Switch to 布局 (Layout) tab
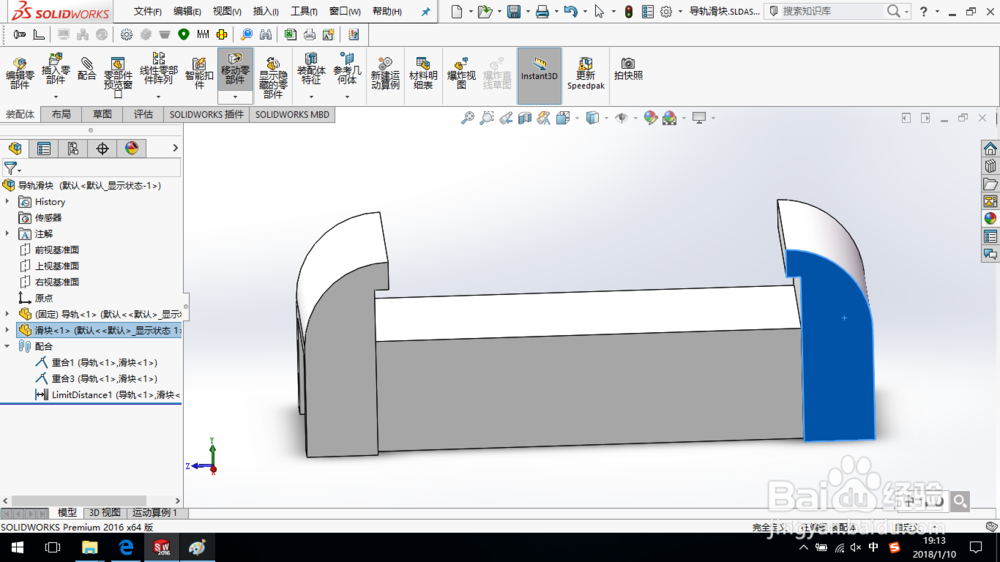Image resolution: width=1000 pixels, height=562 pixels. pos(61,114)
